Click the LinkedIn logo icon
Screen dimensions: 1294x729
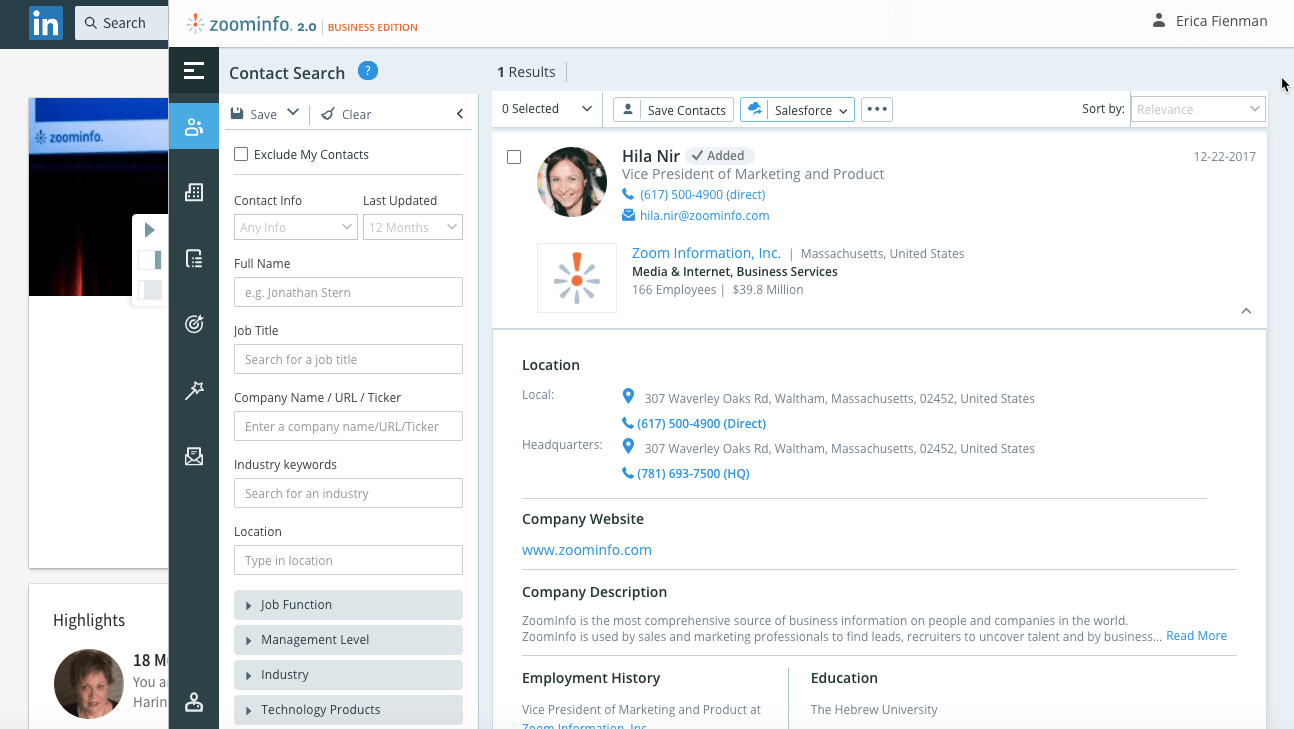click(45, 23)
